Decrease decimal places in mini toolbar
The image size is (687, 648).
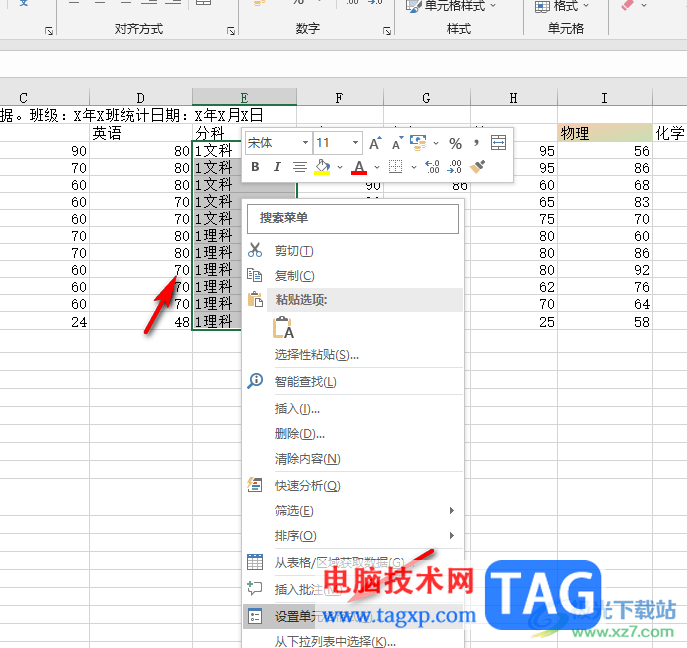[454, 167]
